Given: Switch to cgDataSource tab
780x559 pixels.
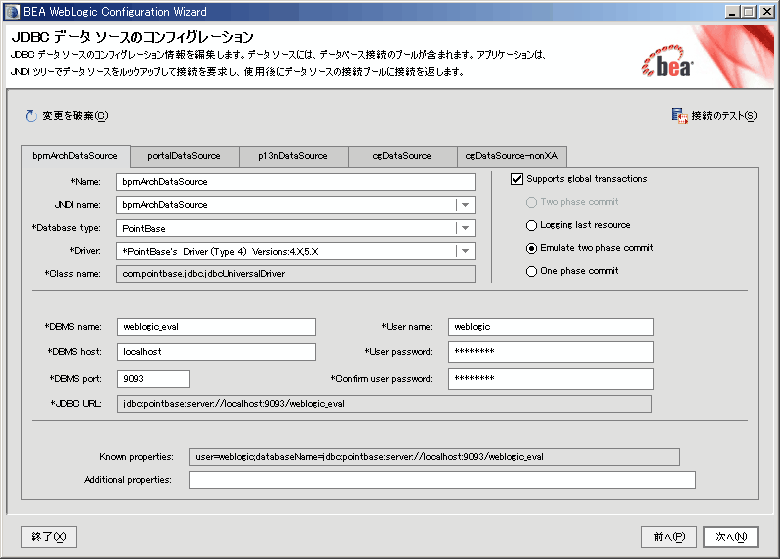Looking at the screenshot, I should (402, 156).
